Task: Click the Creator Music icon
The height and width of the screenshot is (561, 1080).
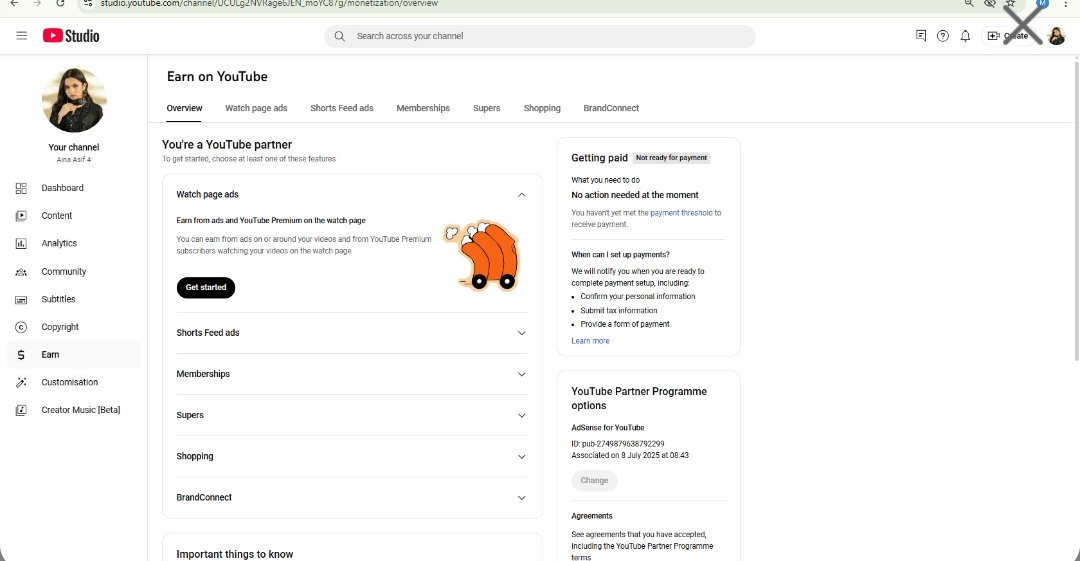Action: 21,410
